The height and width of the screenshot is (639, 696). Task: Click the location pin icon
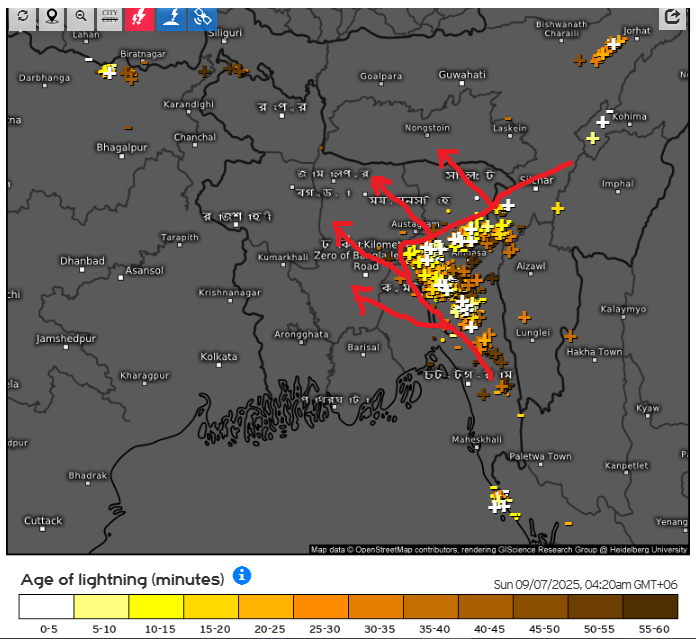pyautogui.click(x=52, y=18)
